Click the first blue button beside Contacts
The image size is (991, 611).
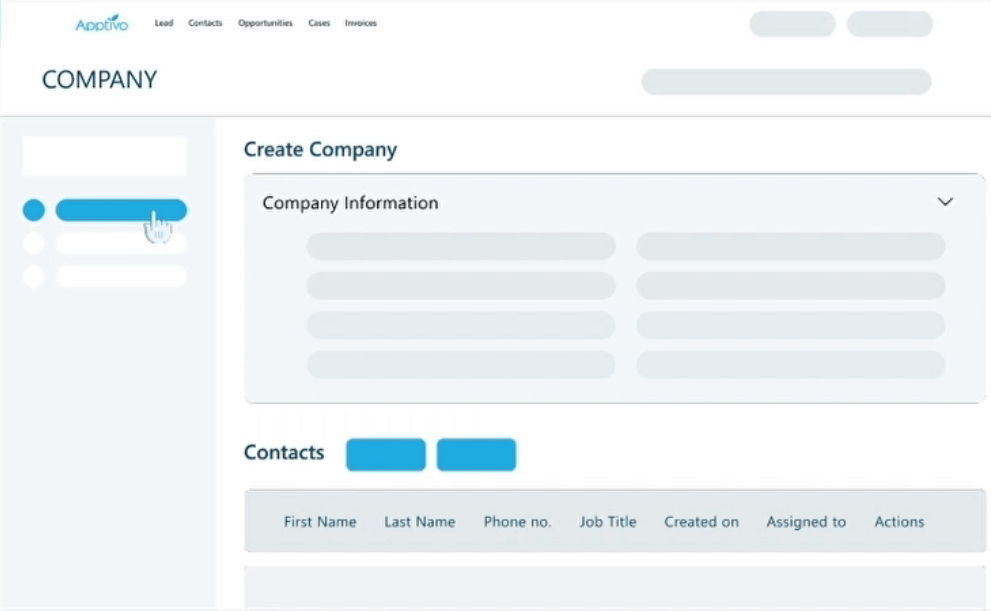click(385, 454)
